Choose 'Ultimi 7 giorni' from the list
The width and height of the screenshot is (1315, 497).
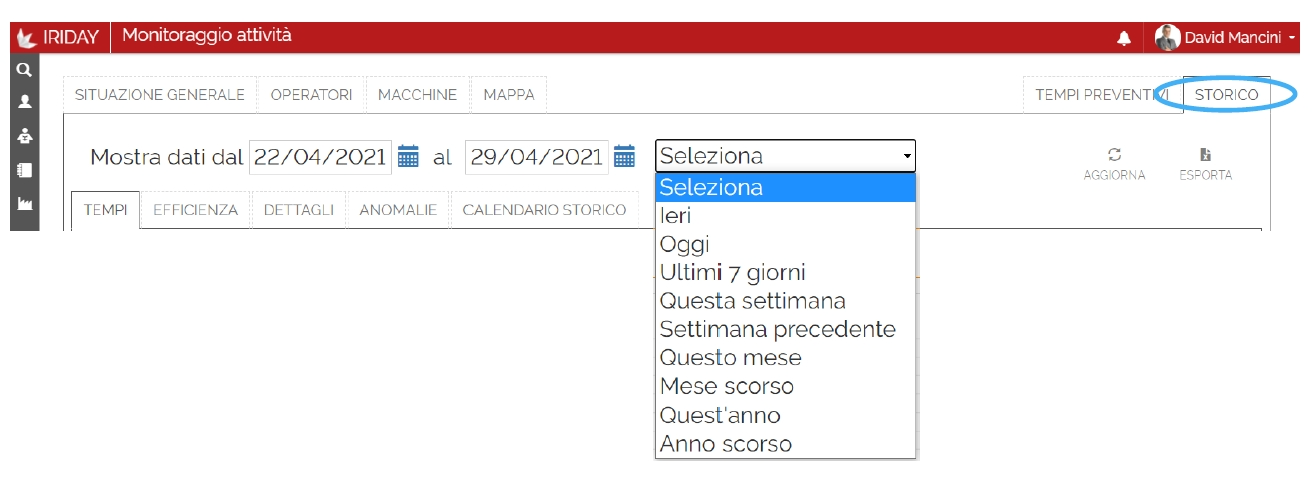tap(732, 273)
